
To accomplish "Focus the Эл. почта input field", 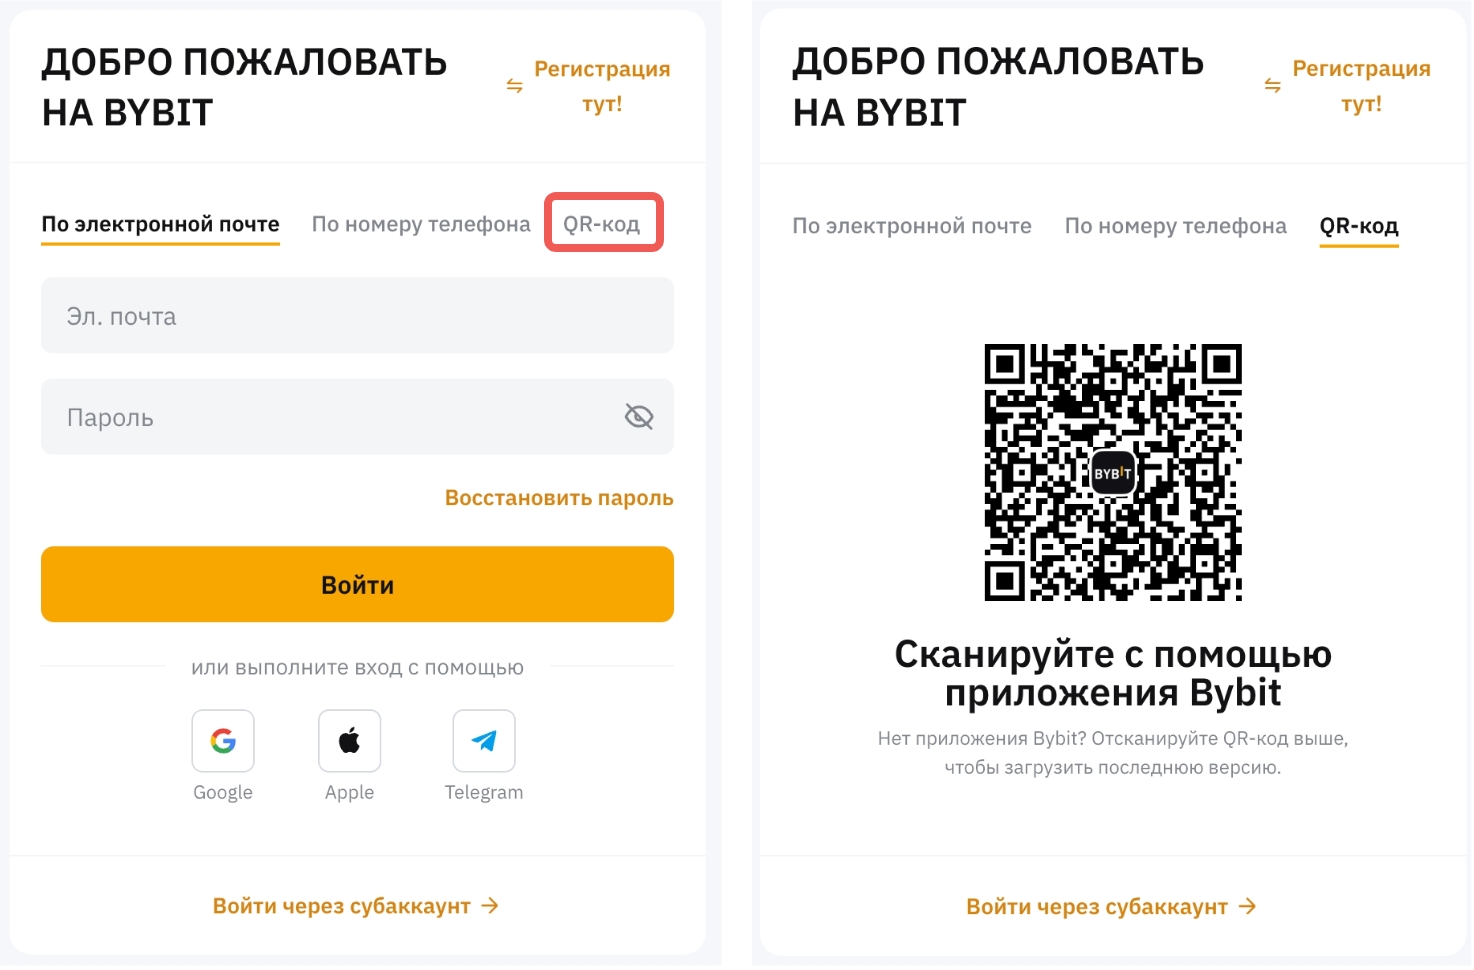I will pyautogui.click(x=357, y=316).
